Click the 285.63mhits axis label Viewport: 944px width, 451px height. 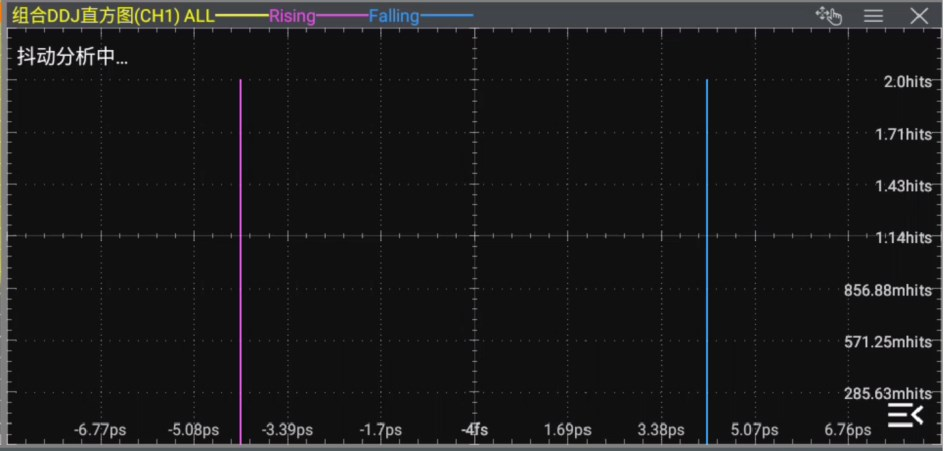tap(888, 393)
